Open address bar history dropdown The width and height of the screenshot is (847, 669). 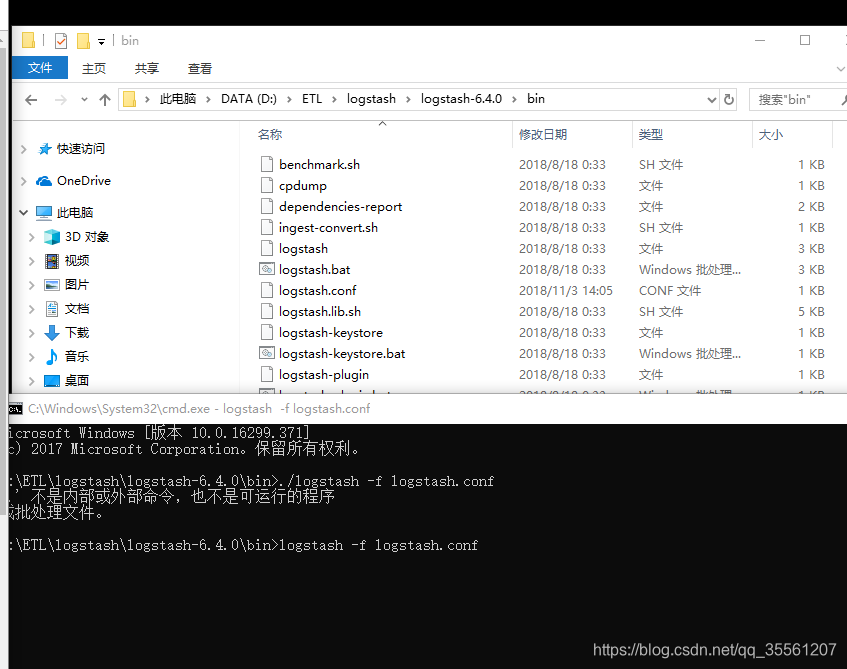coord(711,100)
